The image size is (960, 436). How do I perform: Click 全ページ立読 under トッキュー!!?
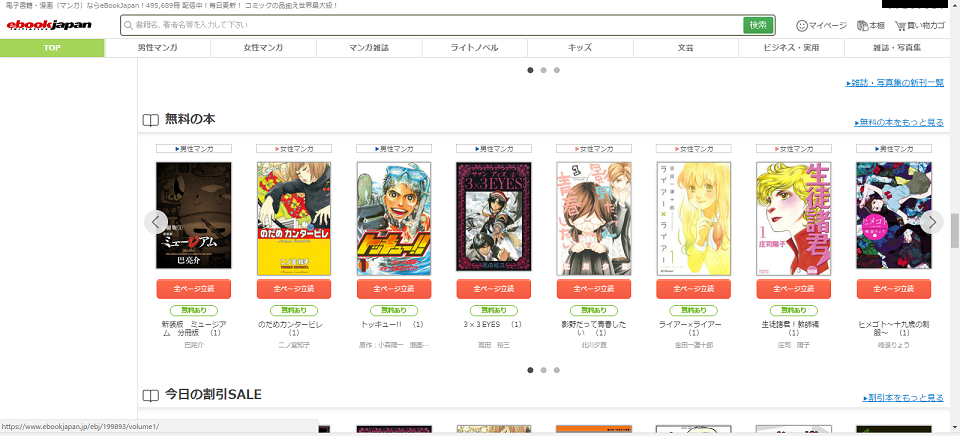point(394,289)
